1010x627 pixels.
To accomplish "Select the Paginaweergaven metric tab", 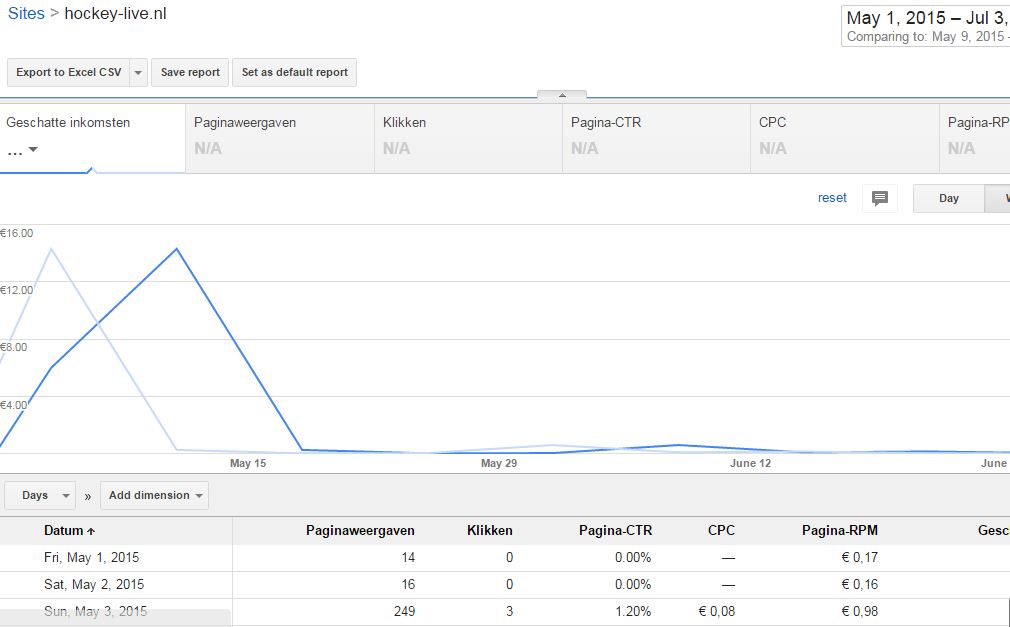I will point(280,138).
